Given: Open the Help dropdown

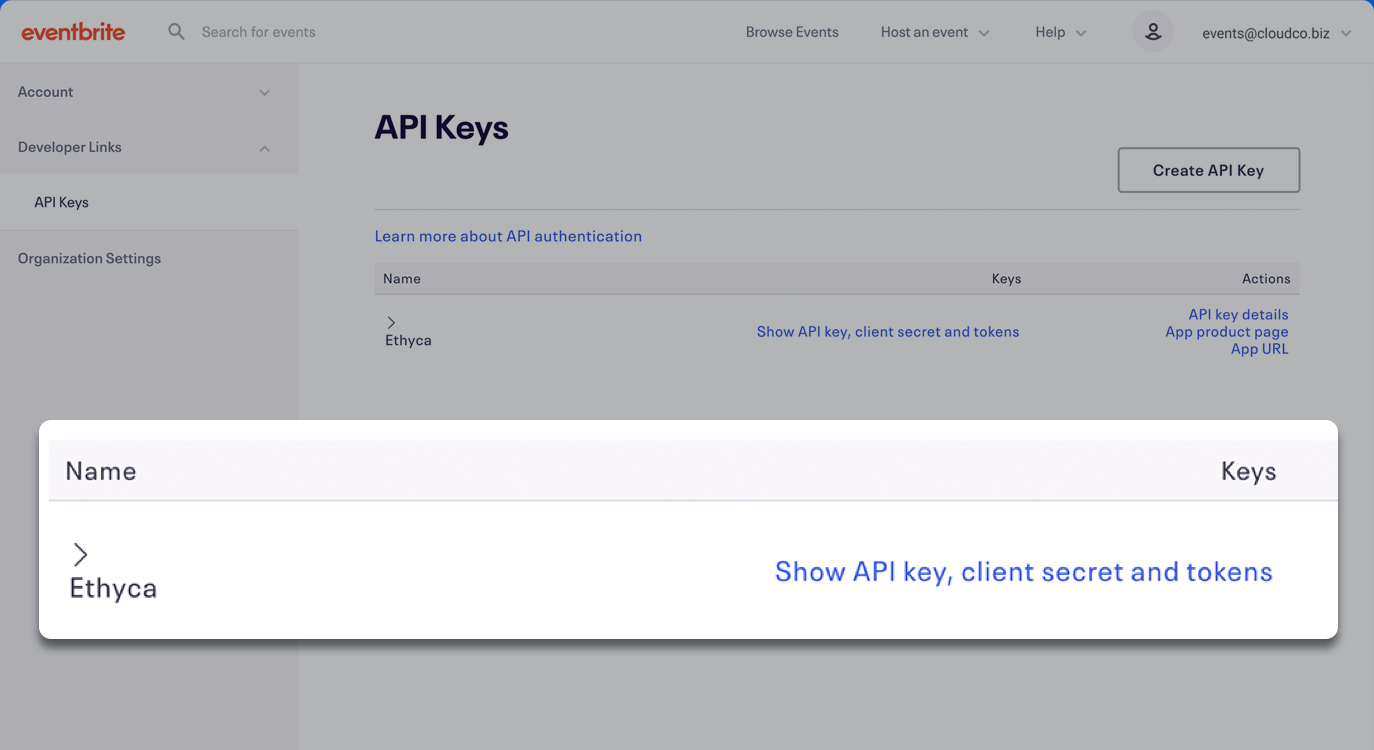Looking at the screenshot, I should [1061, 32].
